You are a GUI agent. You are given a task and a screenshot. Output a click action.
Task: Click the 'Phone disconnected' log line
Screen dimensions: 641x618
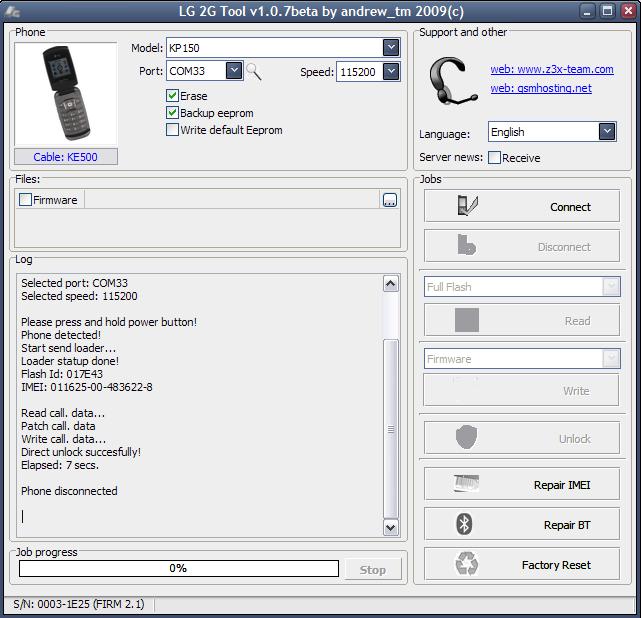(69, 491)
